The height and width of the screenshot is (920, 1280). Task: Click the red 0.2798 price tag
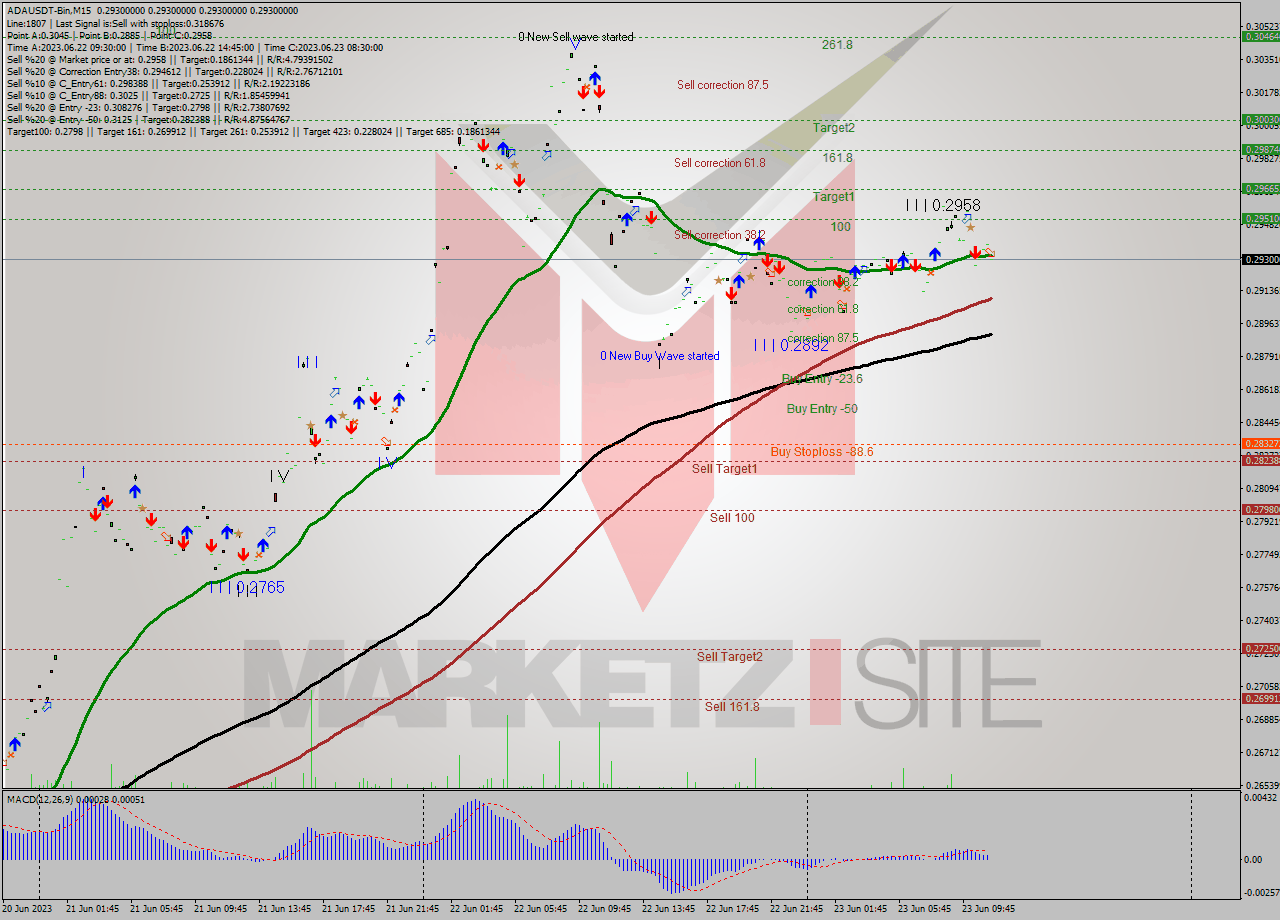click(x=1259, y=509)
